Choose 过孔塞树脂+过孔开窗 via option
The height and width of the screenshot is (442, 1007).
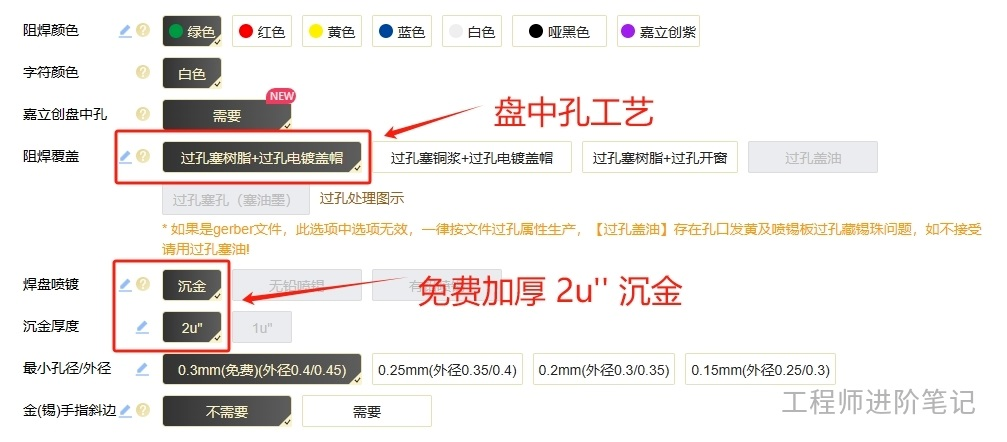click(x=660, y=157)
